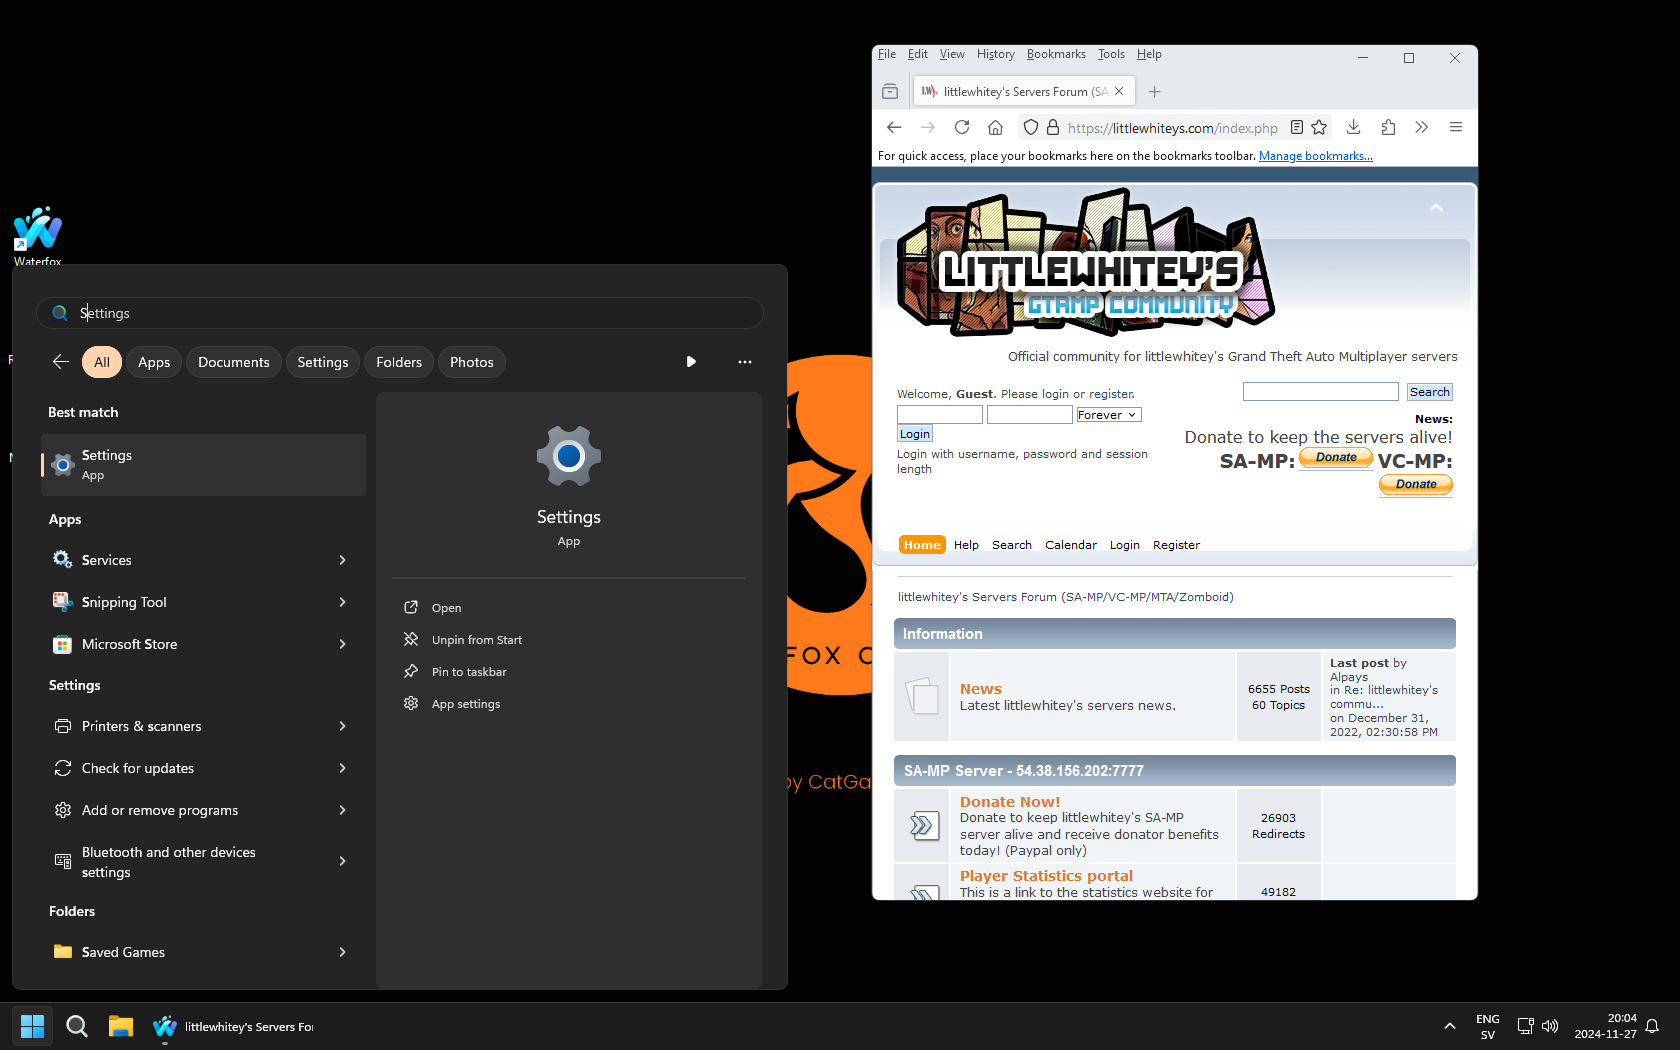Image resolution: width=1680 pixels, height=1050 pixels.
Task: Select the All filter chip
Action: tap(102, 362)
